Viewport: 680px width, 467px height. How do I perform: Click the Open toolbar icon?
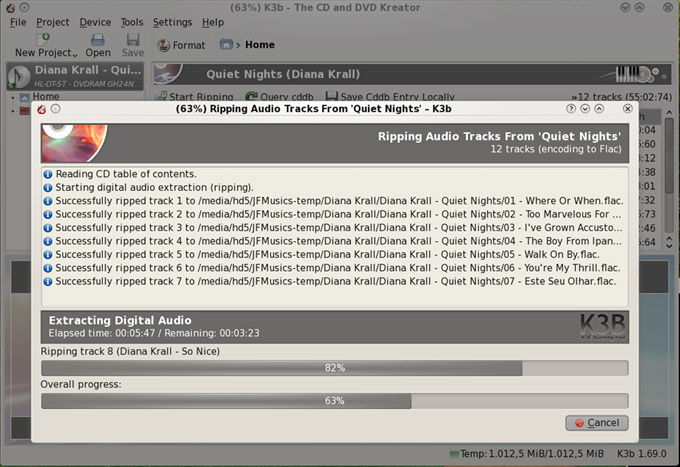click(98, 39)
